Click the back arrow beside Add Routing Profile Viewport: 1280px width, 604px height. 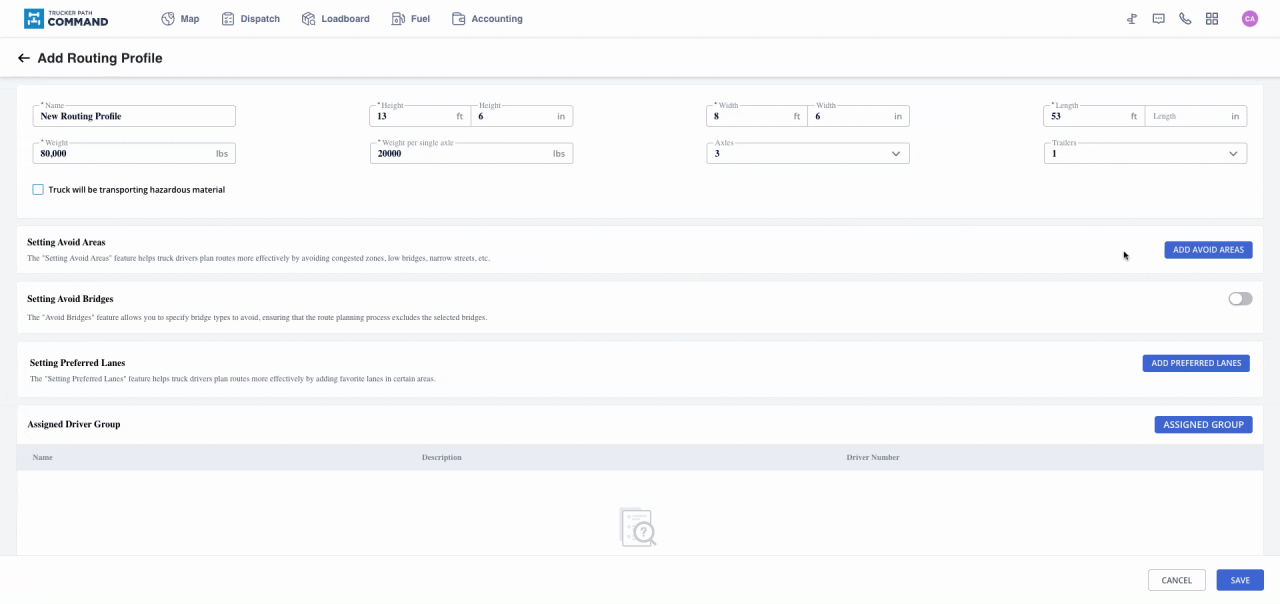(24, 59)
